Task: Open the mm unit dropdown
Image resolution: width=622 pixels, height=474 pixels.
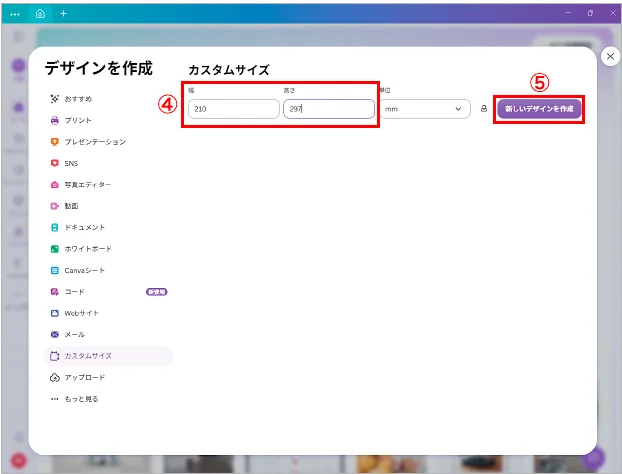Action: pos(425,109)
